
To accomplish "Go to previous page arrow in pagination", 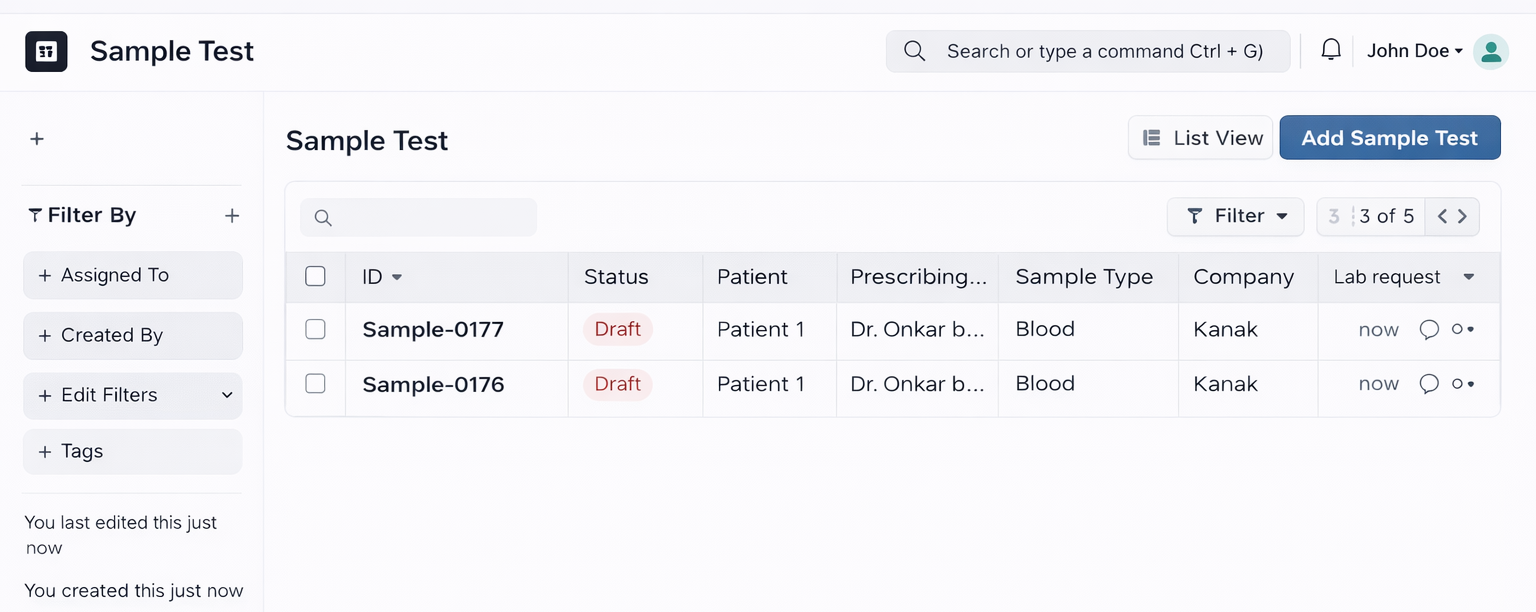I will [x=1443, y=216].
